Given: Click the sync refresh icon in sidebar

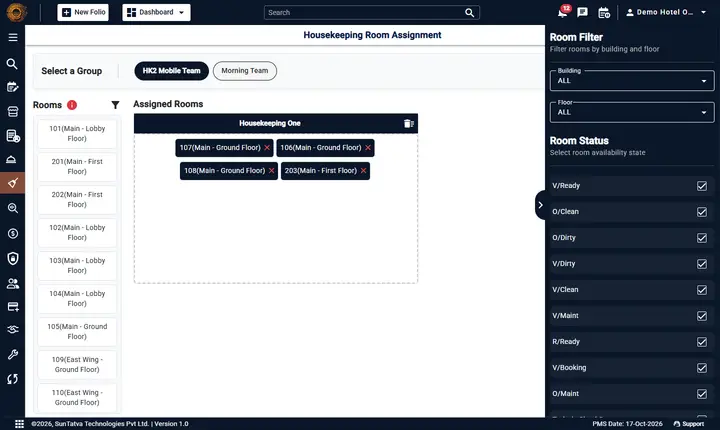Looking at the screenshot, I should click(12, 379).
